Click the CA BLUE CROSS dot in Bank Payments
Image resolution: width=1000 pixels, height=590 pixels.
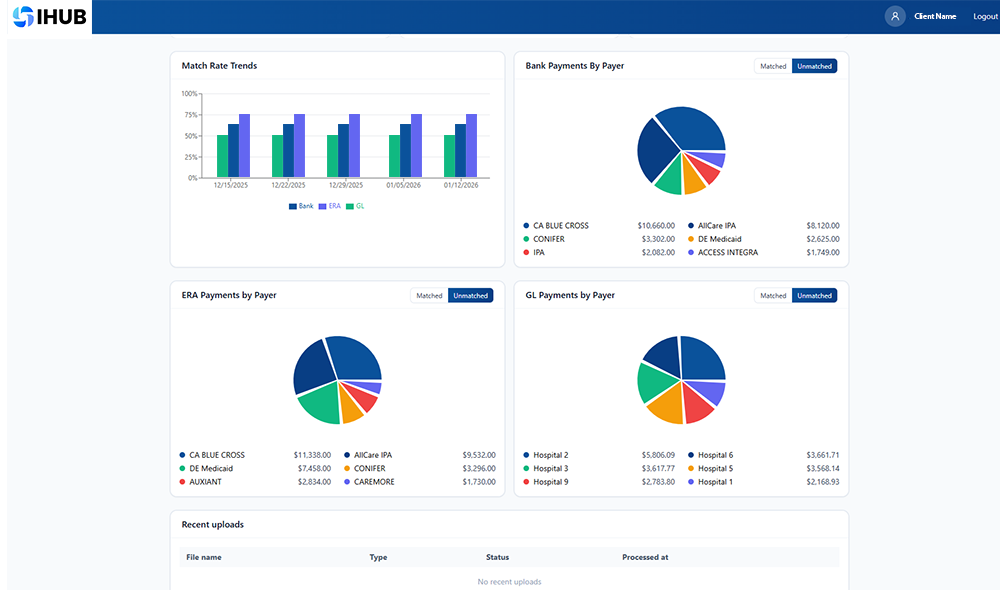[x=526, y=226]
